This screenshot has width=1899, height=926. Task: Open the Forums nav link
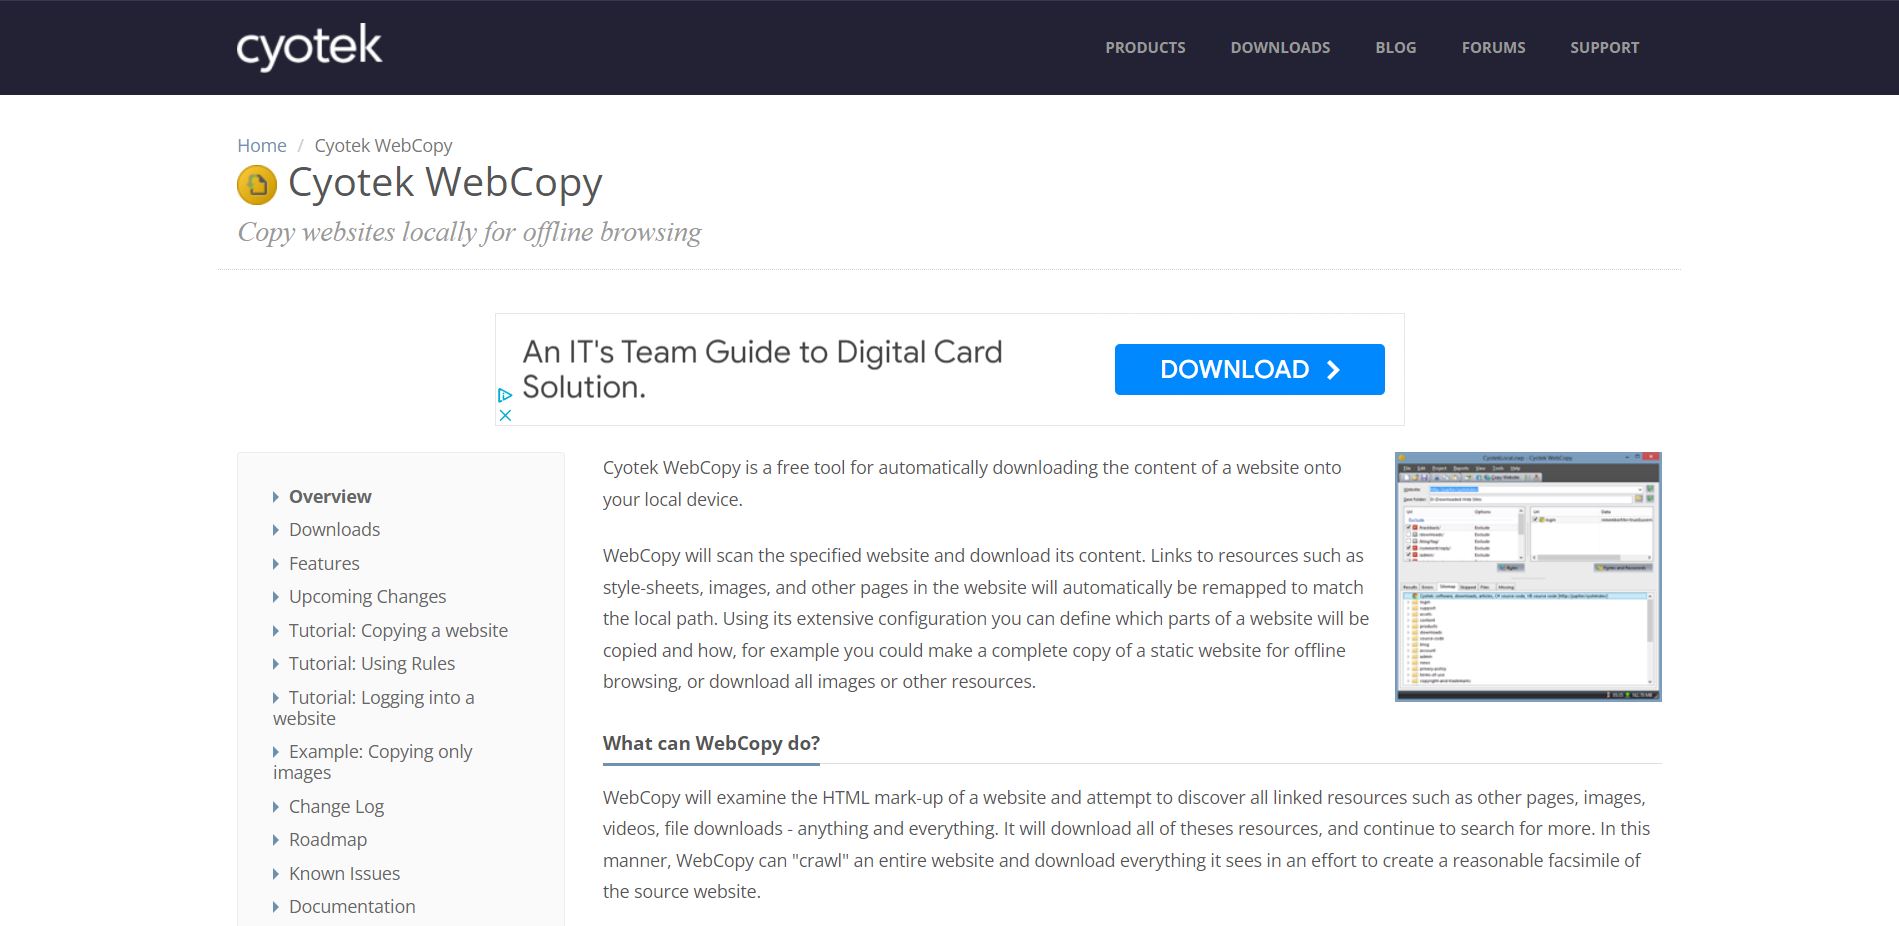pos(1493,47)
